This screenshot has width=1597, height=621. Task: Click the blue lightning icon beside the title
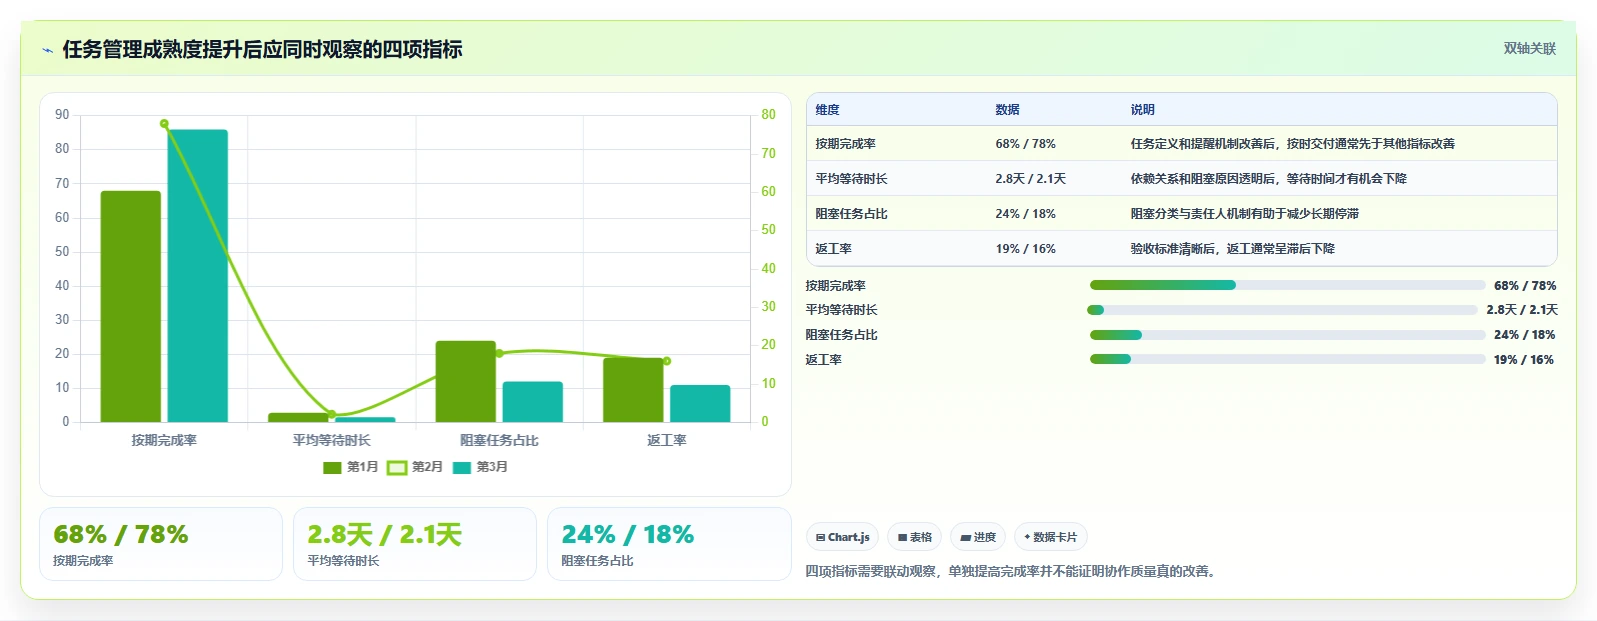click(47, 50)
